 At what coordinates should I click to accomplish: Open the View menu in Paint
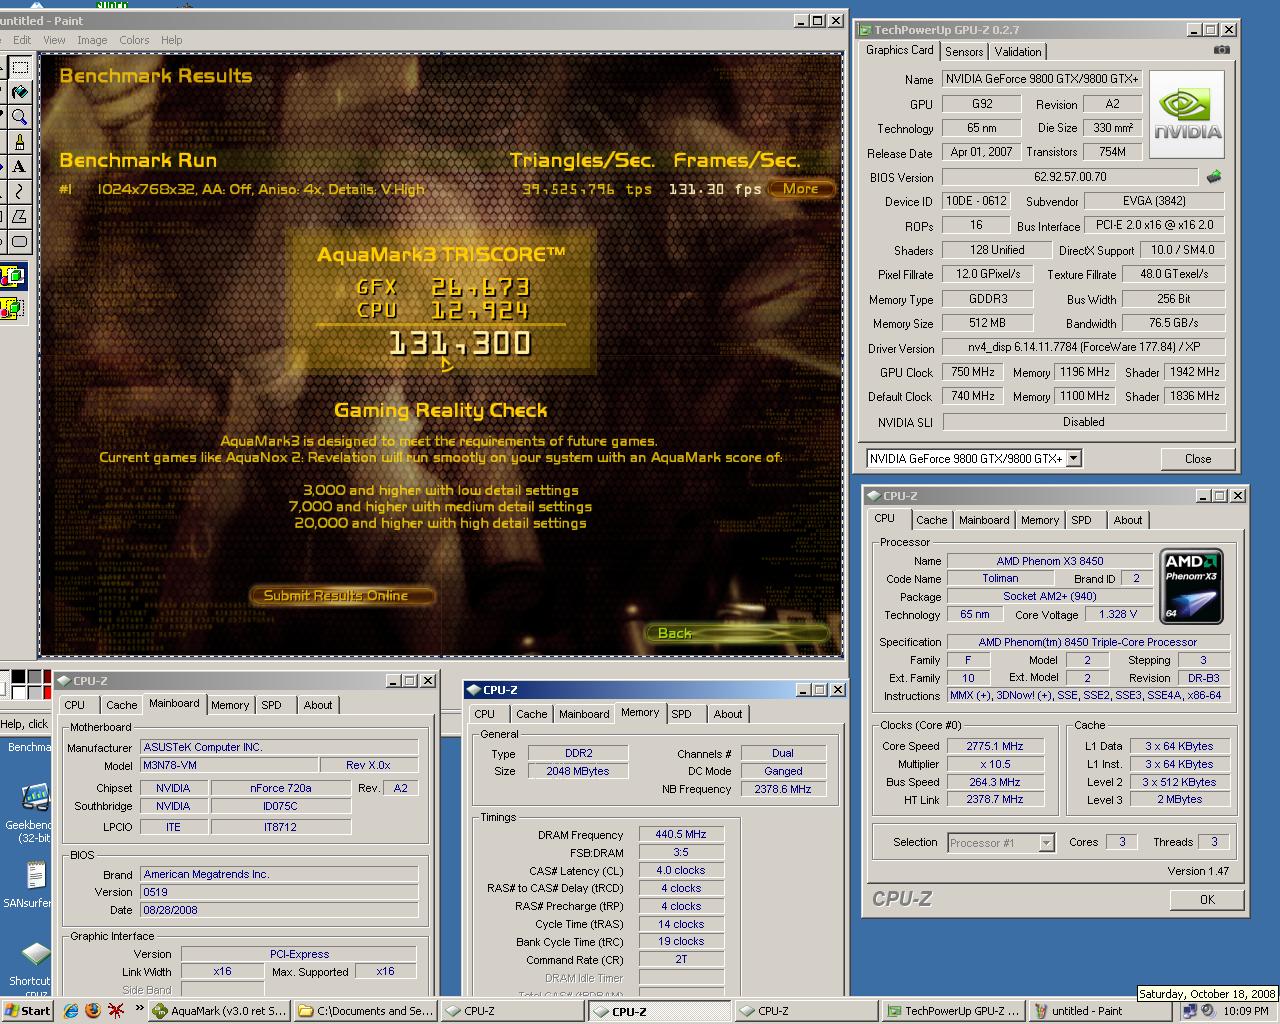[54, 40]
